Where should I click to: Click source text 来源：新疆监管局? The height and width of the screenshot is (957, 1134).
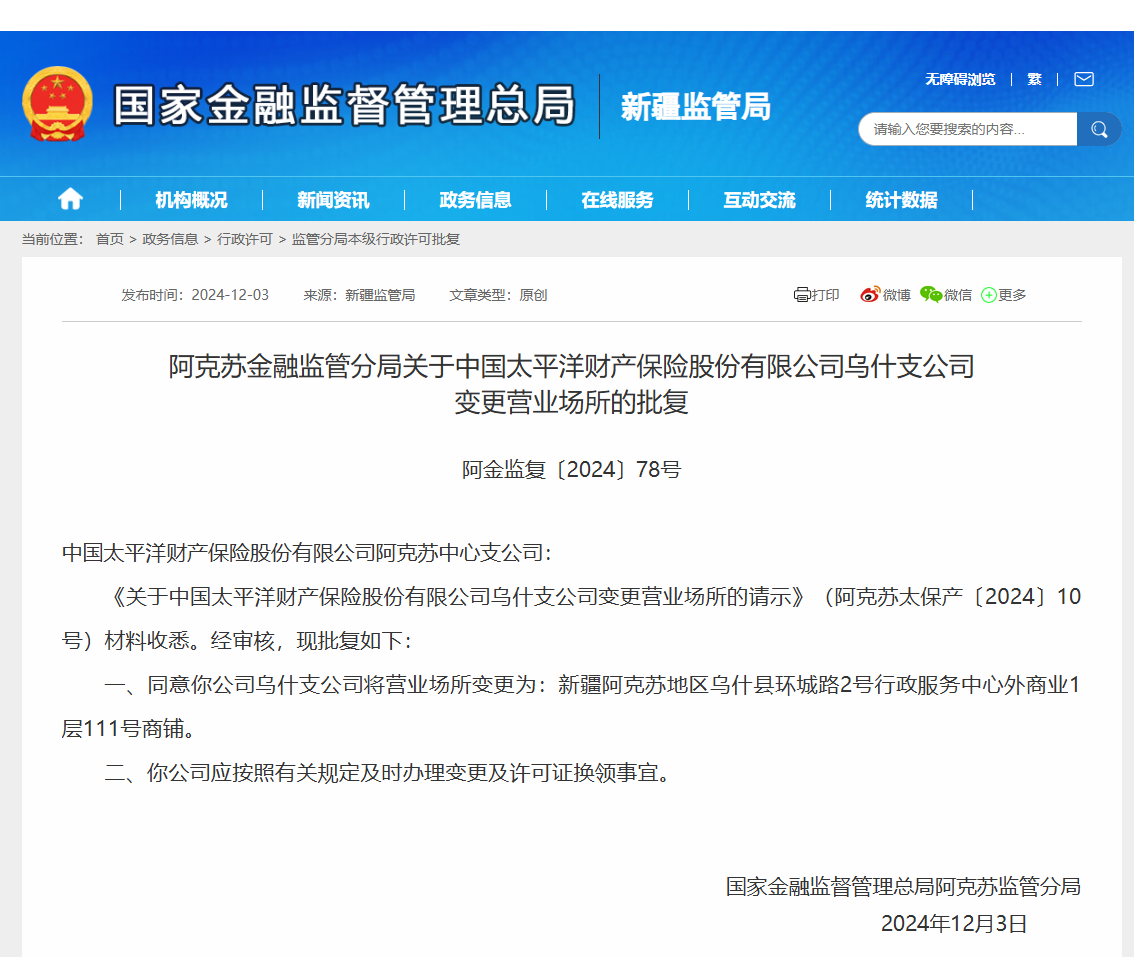click(x=359, y=295)
